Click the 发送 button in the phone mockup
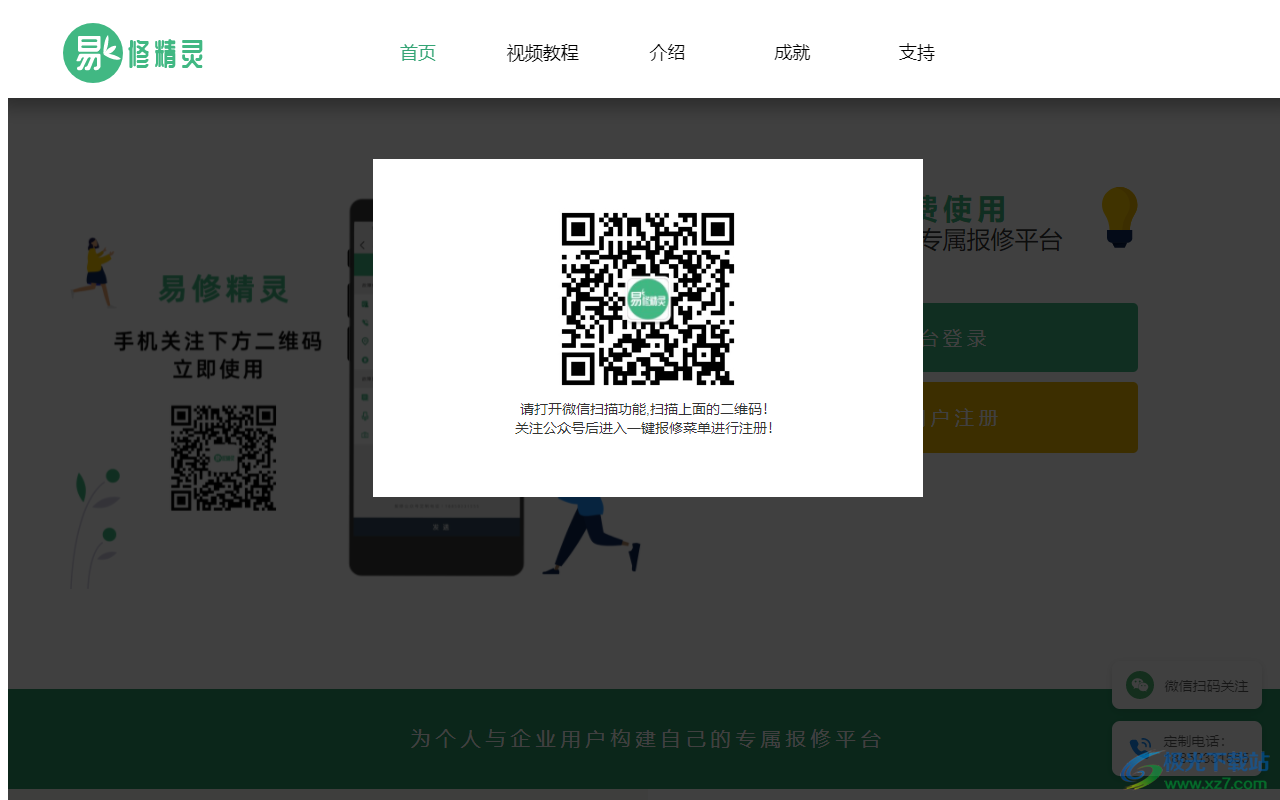Image resolution: width=1280 pixels, height=800 pixels. coord(440,528)
